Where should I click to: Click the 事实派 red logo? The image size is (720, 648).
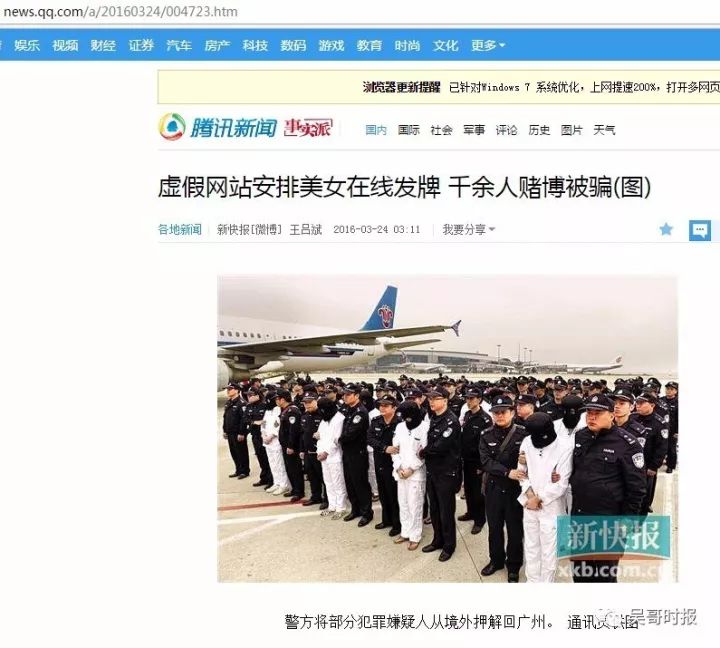pos(308,128)
